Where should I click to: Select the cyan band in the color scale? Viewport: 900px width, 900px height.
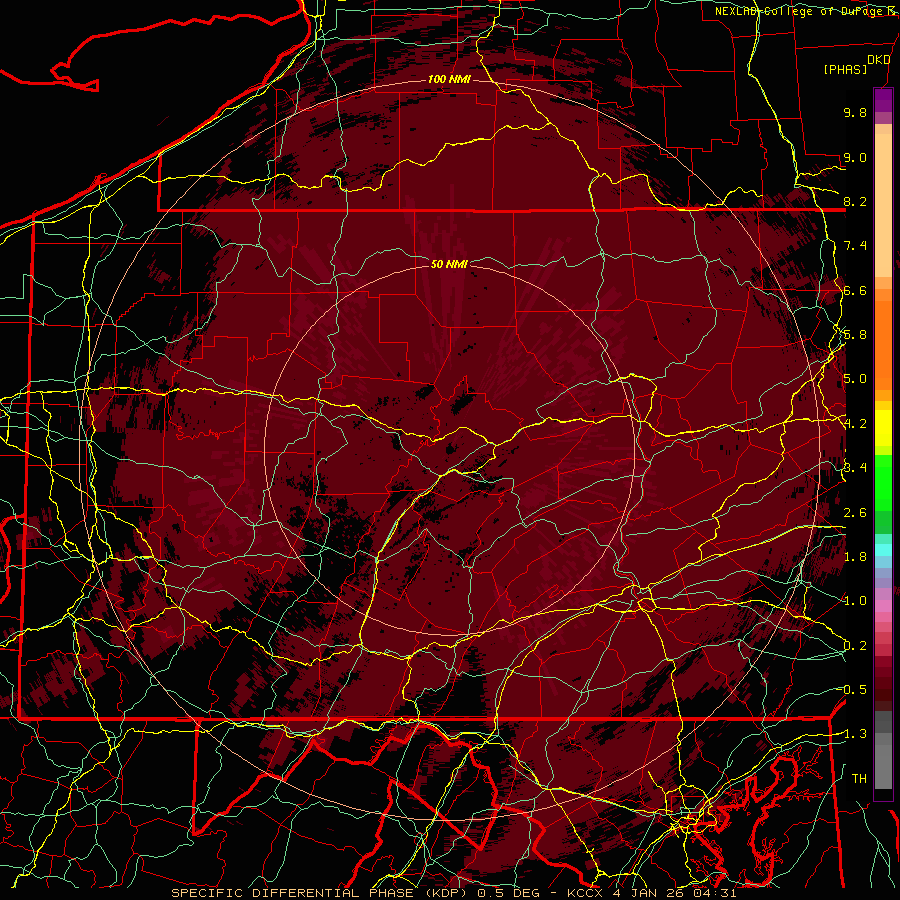coord(883,550)
